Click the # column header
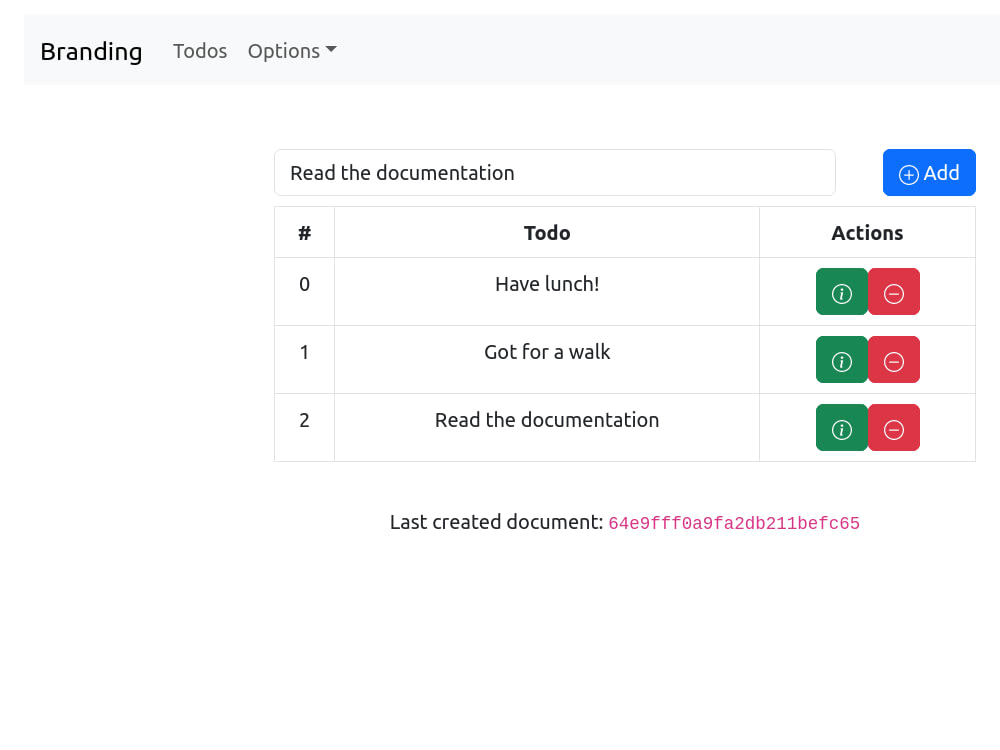 tap(304, 233)
